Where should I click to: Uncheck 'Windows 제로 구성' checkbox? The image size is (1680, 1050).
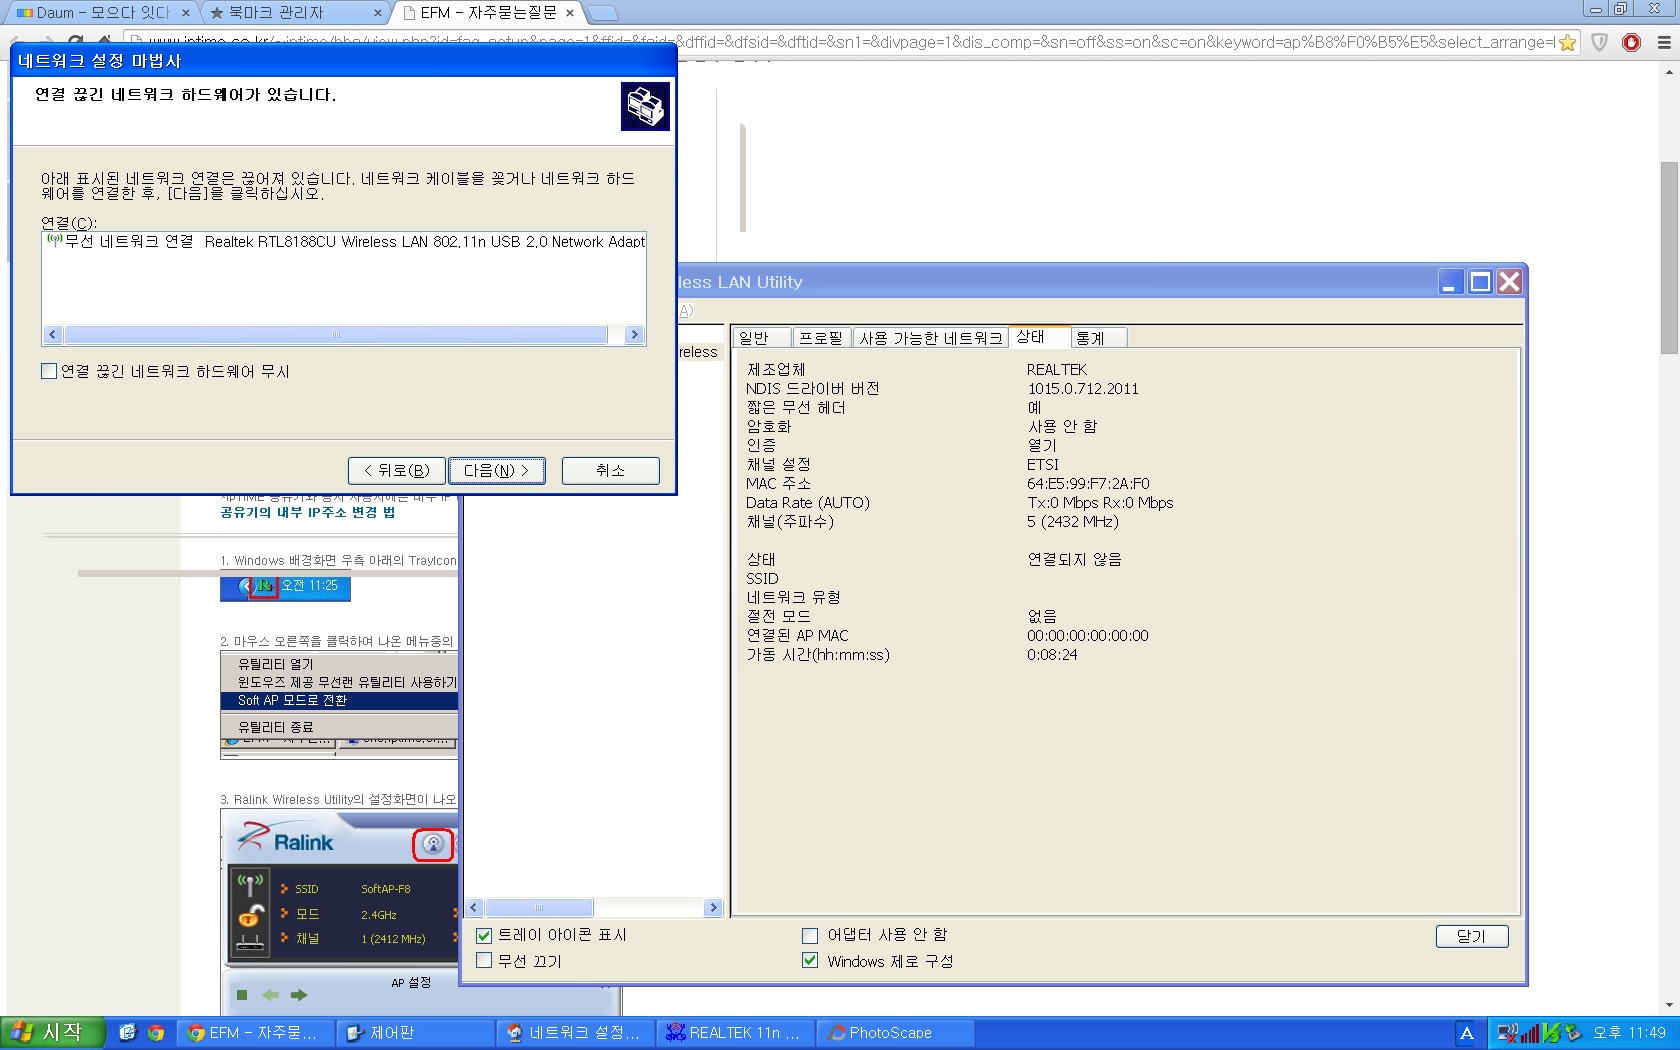pyautogui.click(x=810, y=961)
